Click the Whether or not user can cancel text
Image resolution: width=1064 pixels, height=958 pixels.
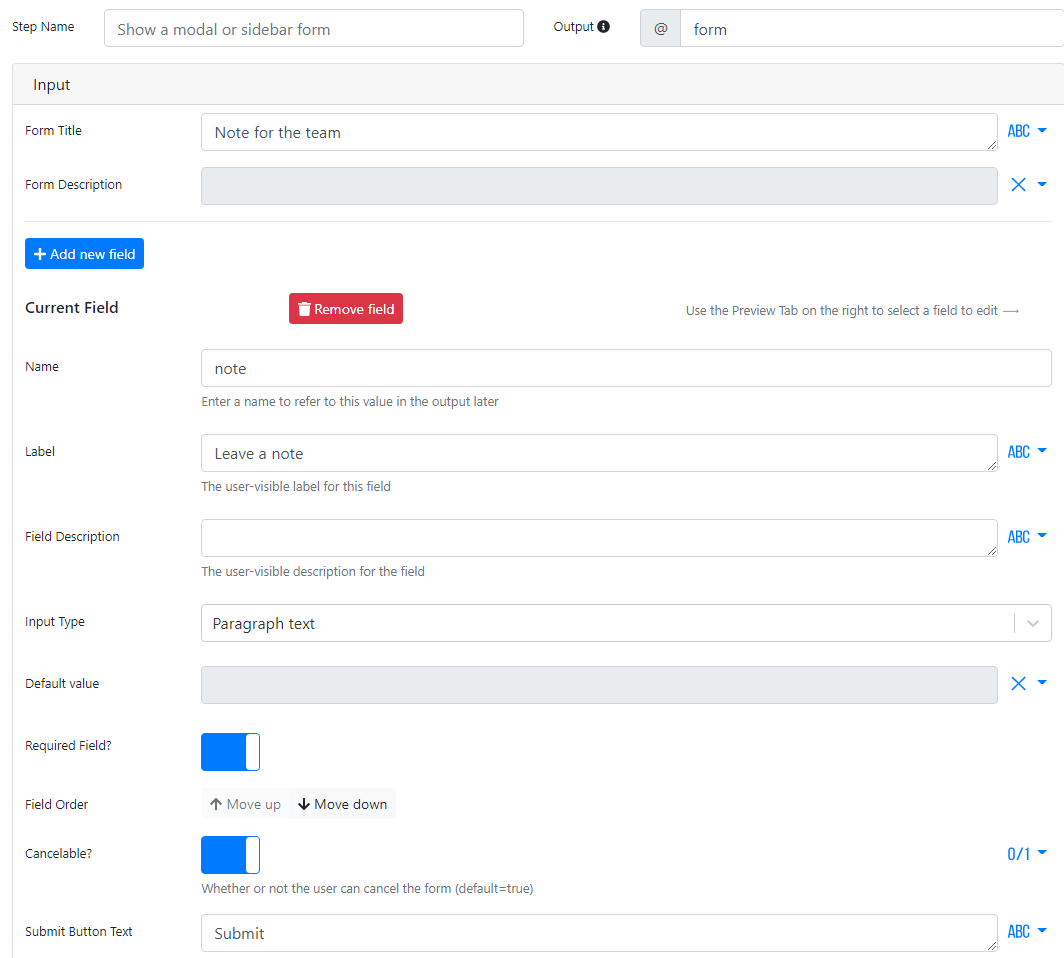coord(367,888)
